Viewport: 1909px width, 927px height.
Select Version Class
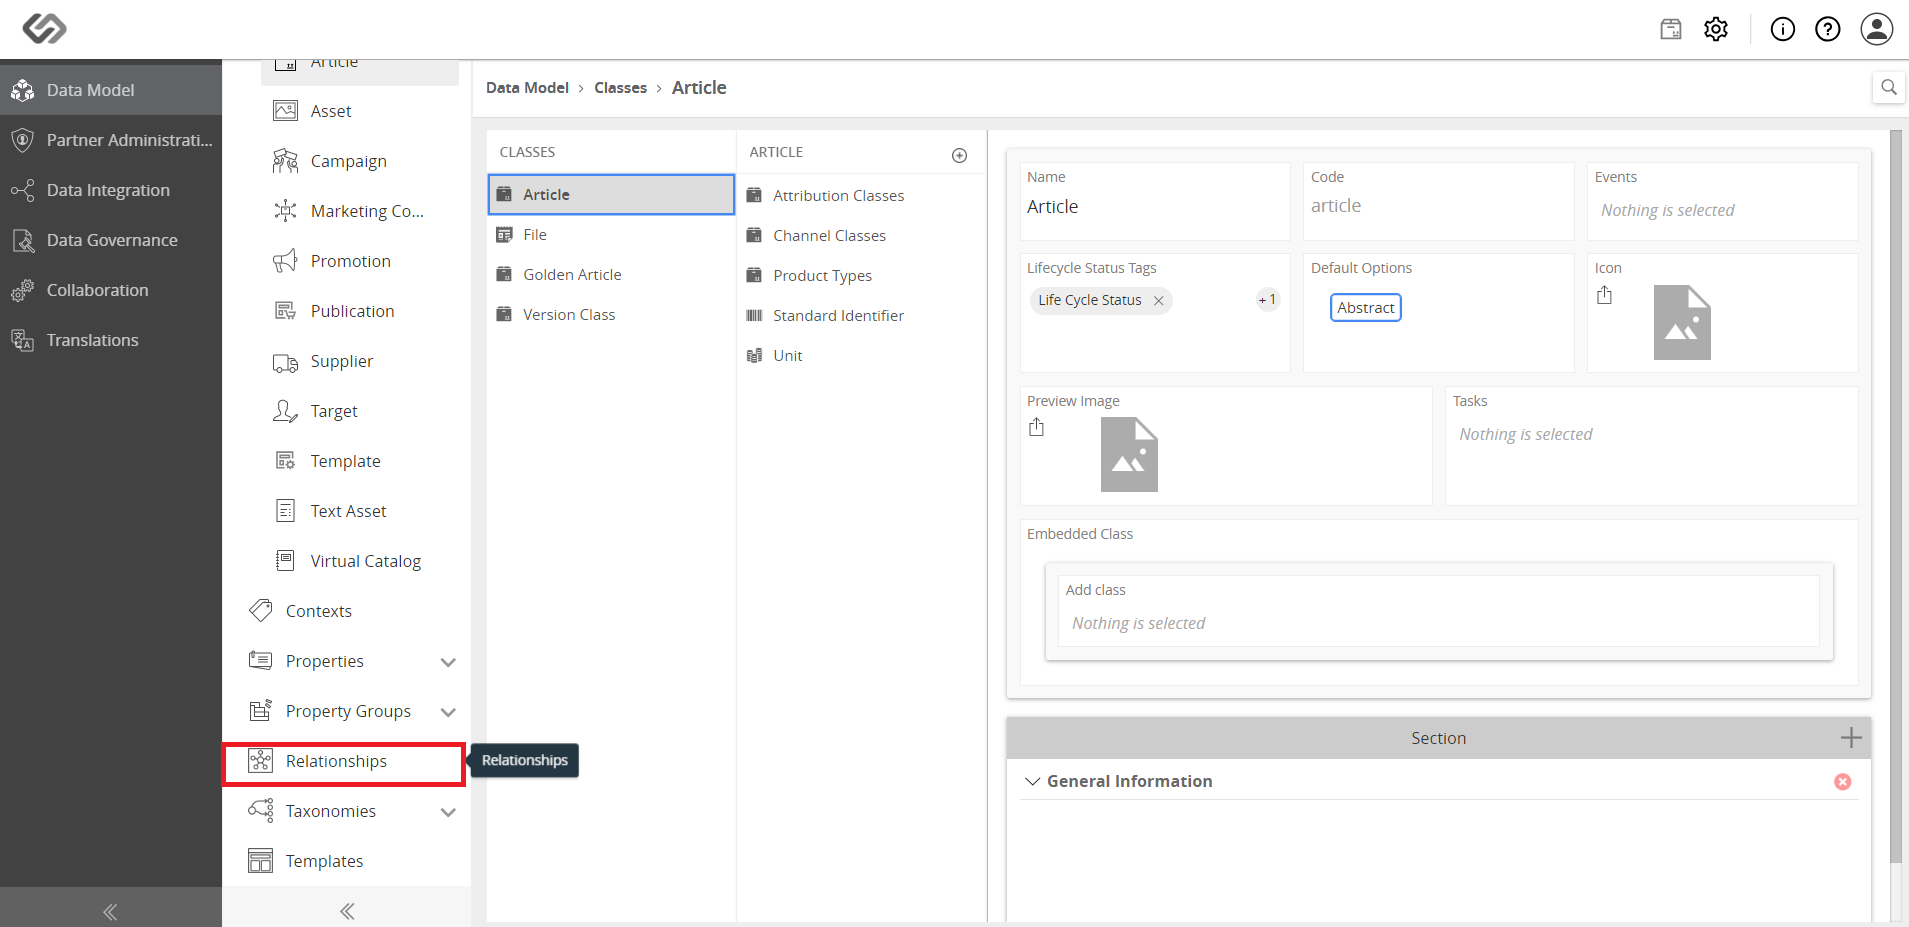click(x=611, y=315)
